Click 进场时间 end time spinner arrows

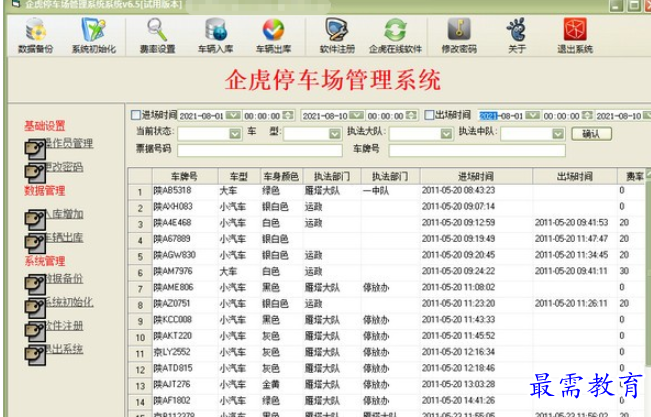tap(411, 115)
